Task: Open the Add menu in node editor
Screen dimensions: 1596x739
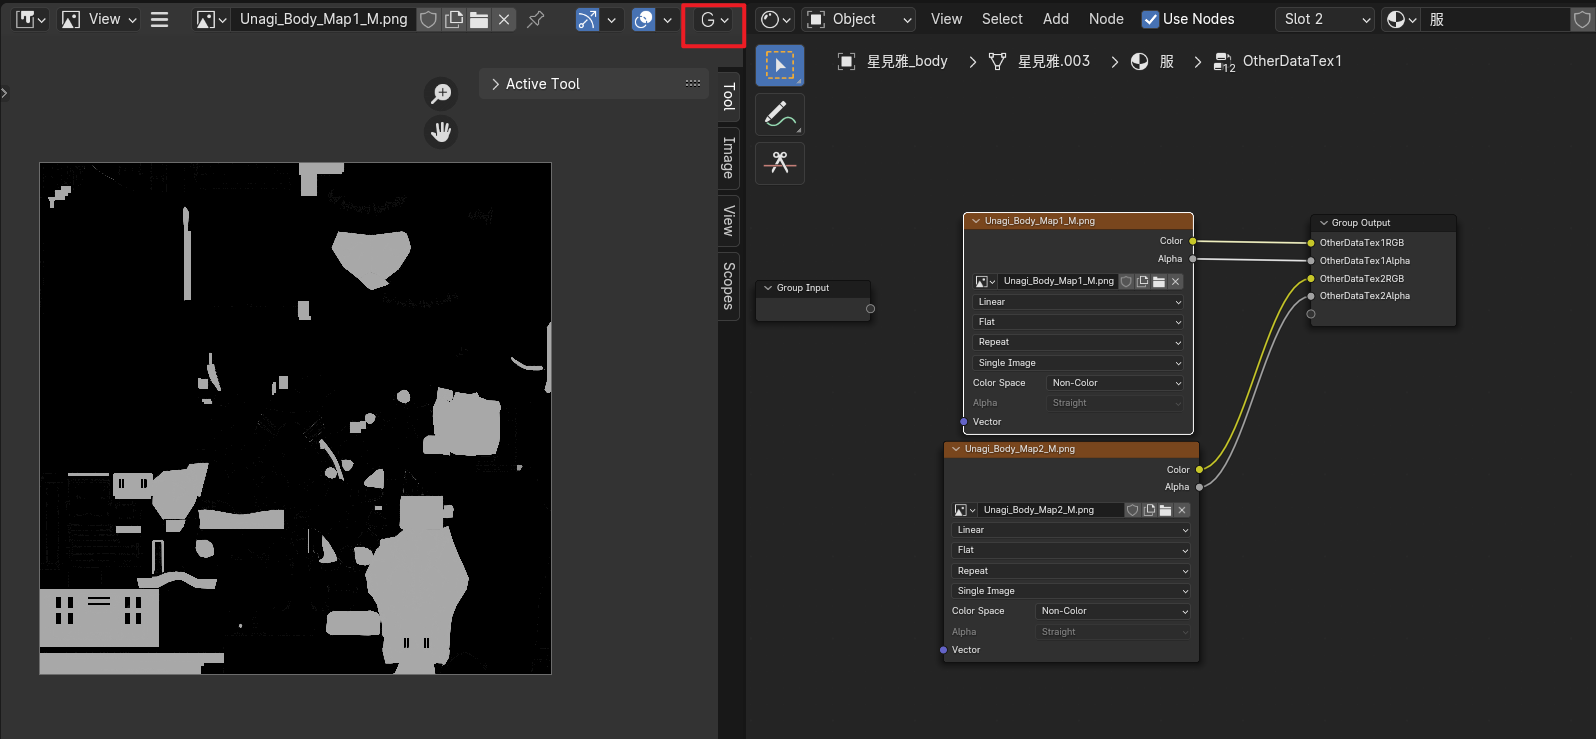Action: click(x=1055, y=19)
